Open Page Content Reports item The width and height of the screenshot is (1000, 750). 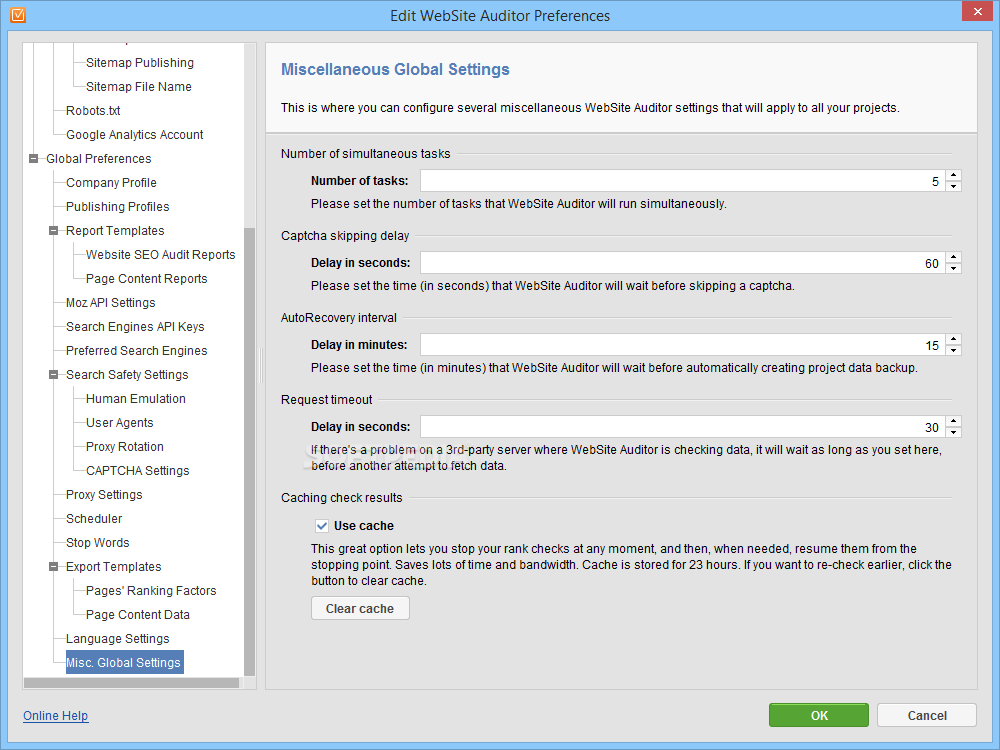click(147, 279)
